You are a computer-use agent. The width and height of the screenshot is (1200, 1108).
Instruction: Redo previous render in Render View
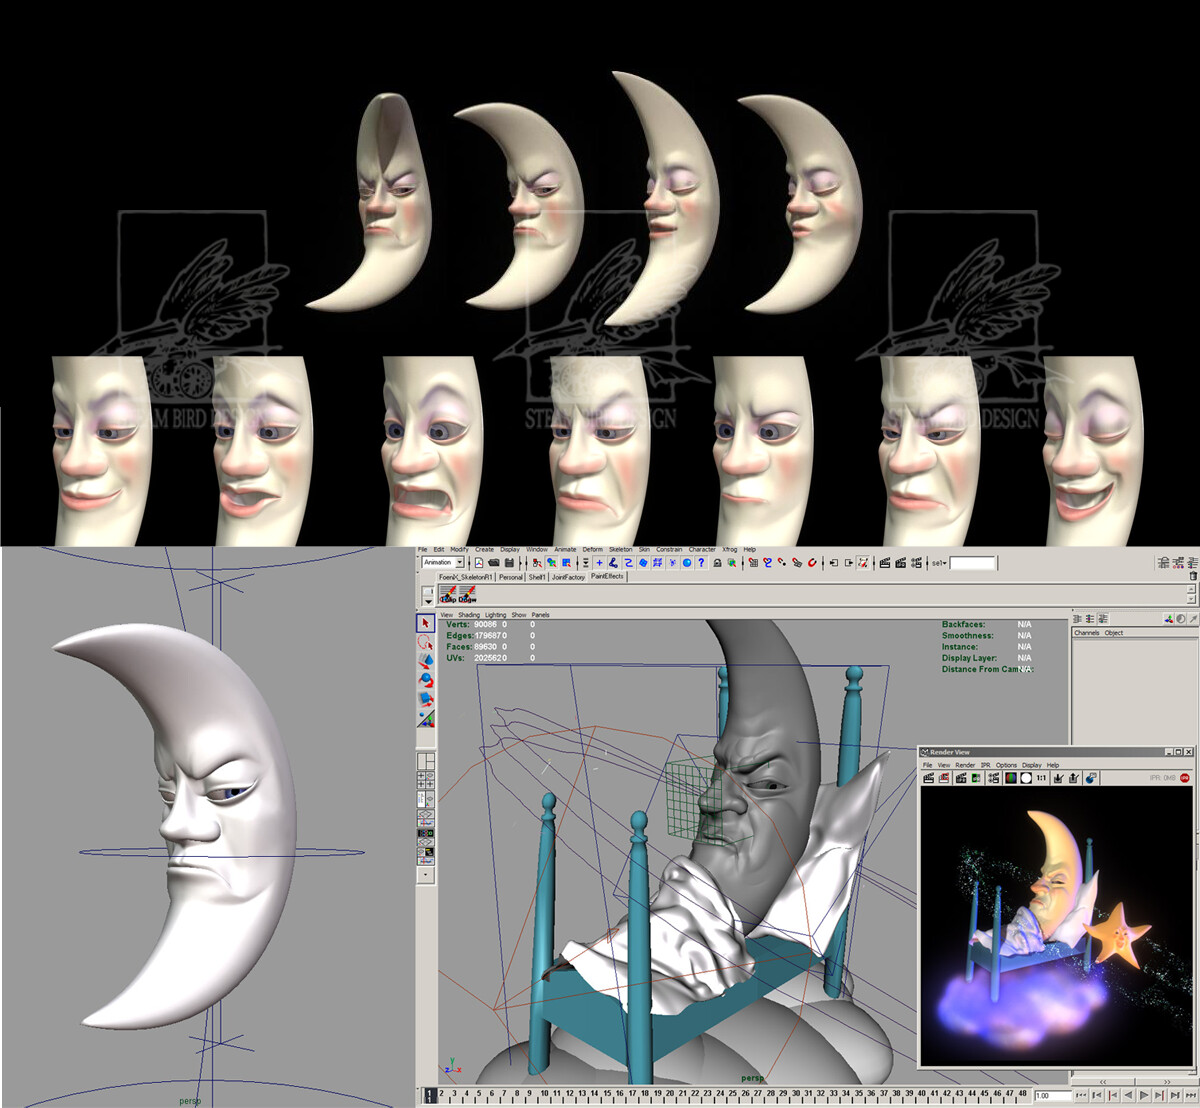point(928,778)
